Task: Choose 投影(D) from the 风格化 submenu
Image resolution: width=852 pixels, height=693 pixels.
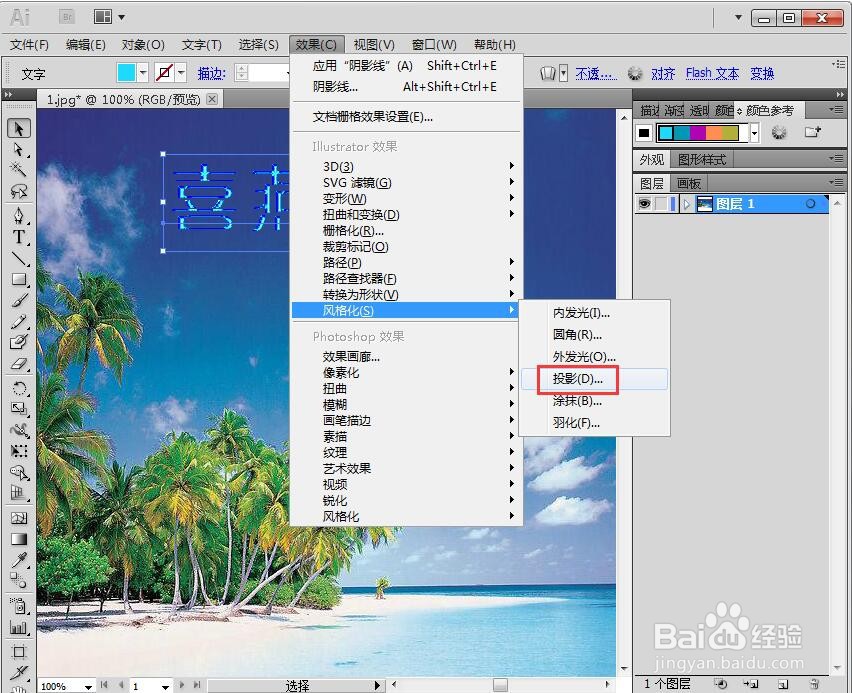Action: [x=577, y=379]
